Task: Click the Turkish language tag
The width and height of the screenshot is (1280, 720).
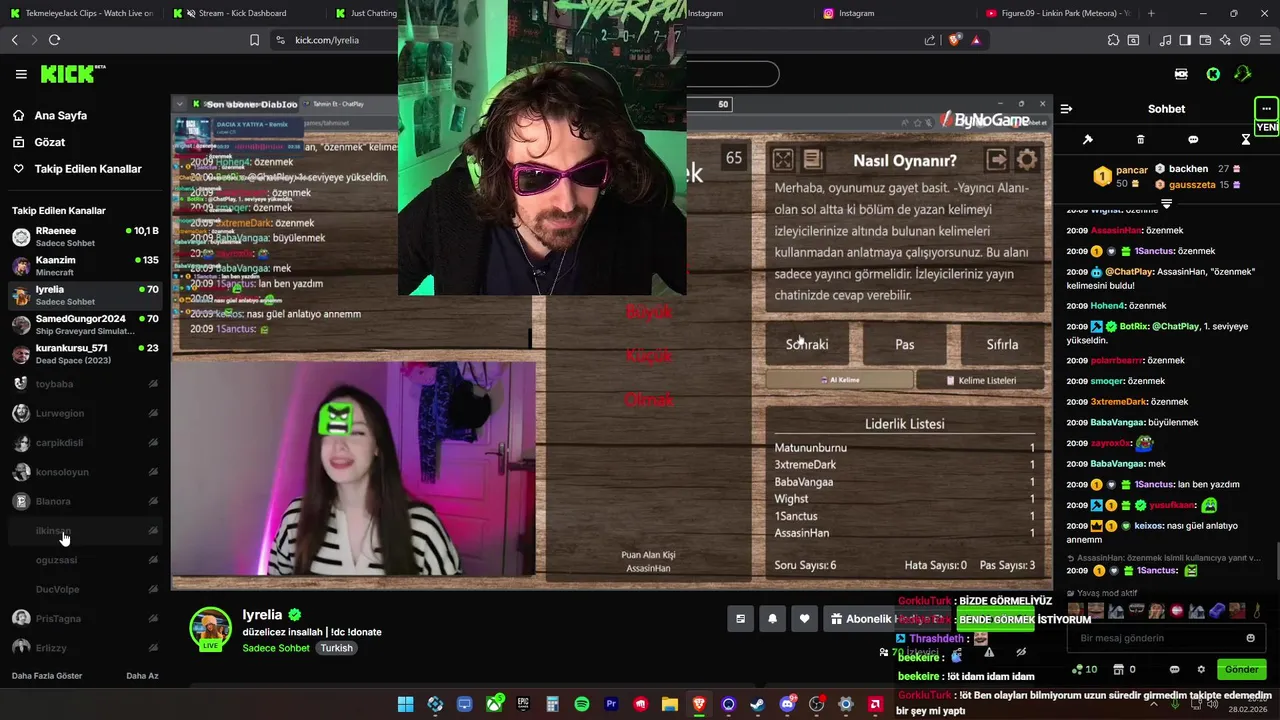Action: (336, 648)
